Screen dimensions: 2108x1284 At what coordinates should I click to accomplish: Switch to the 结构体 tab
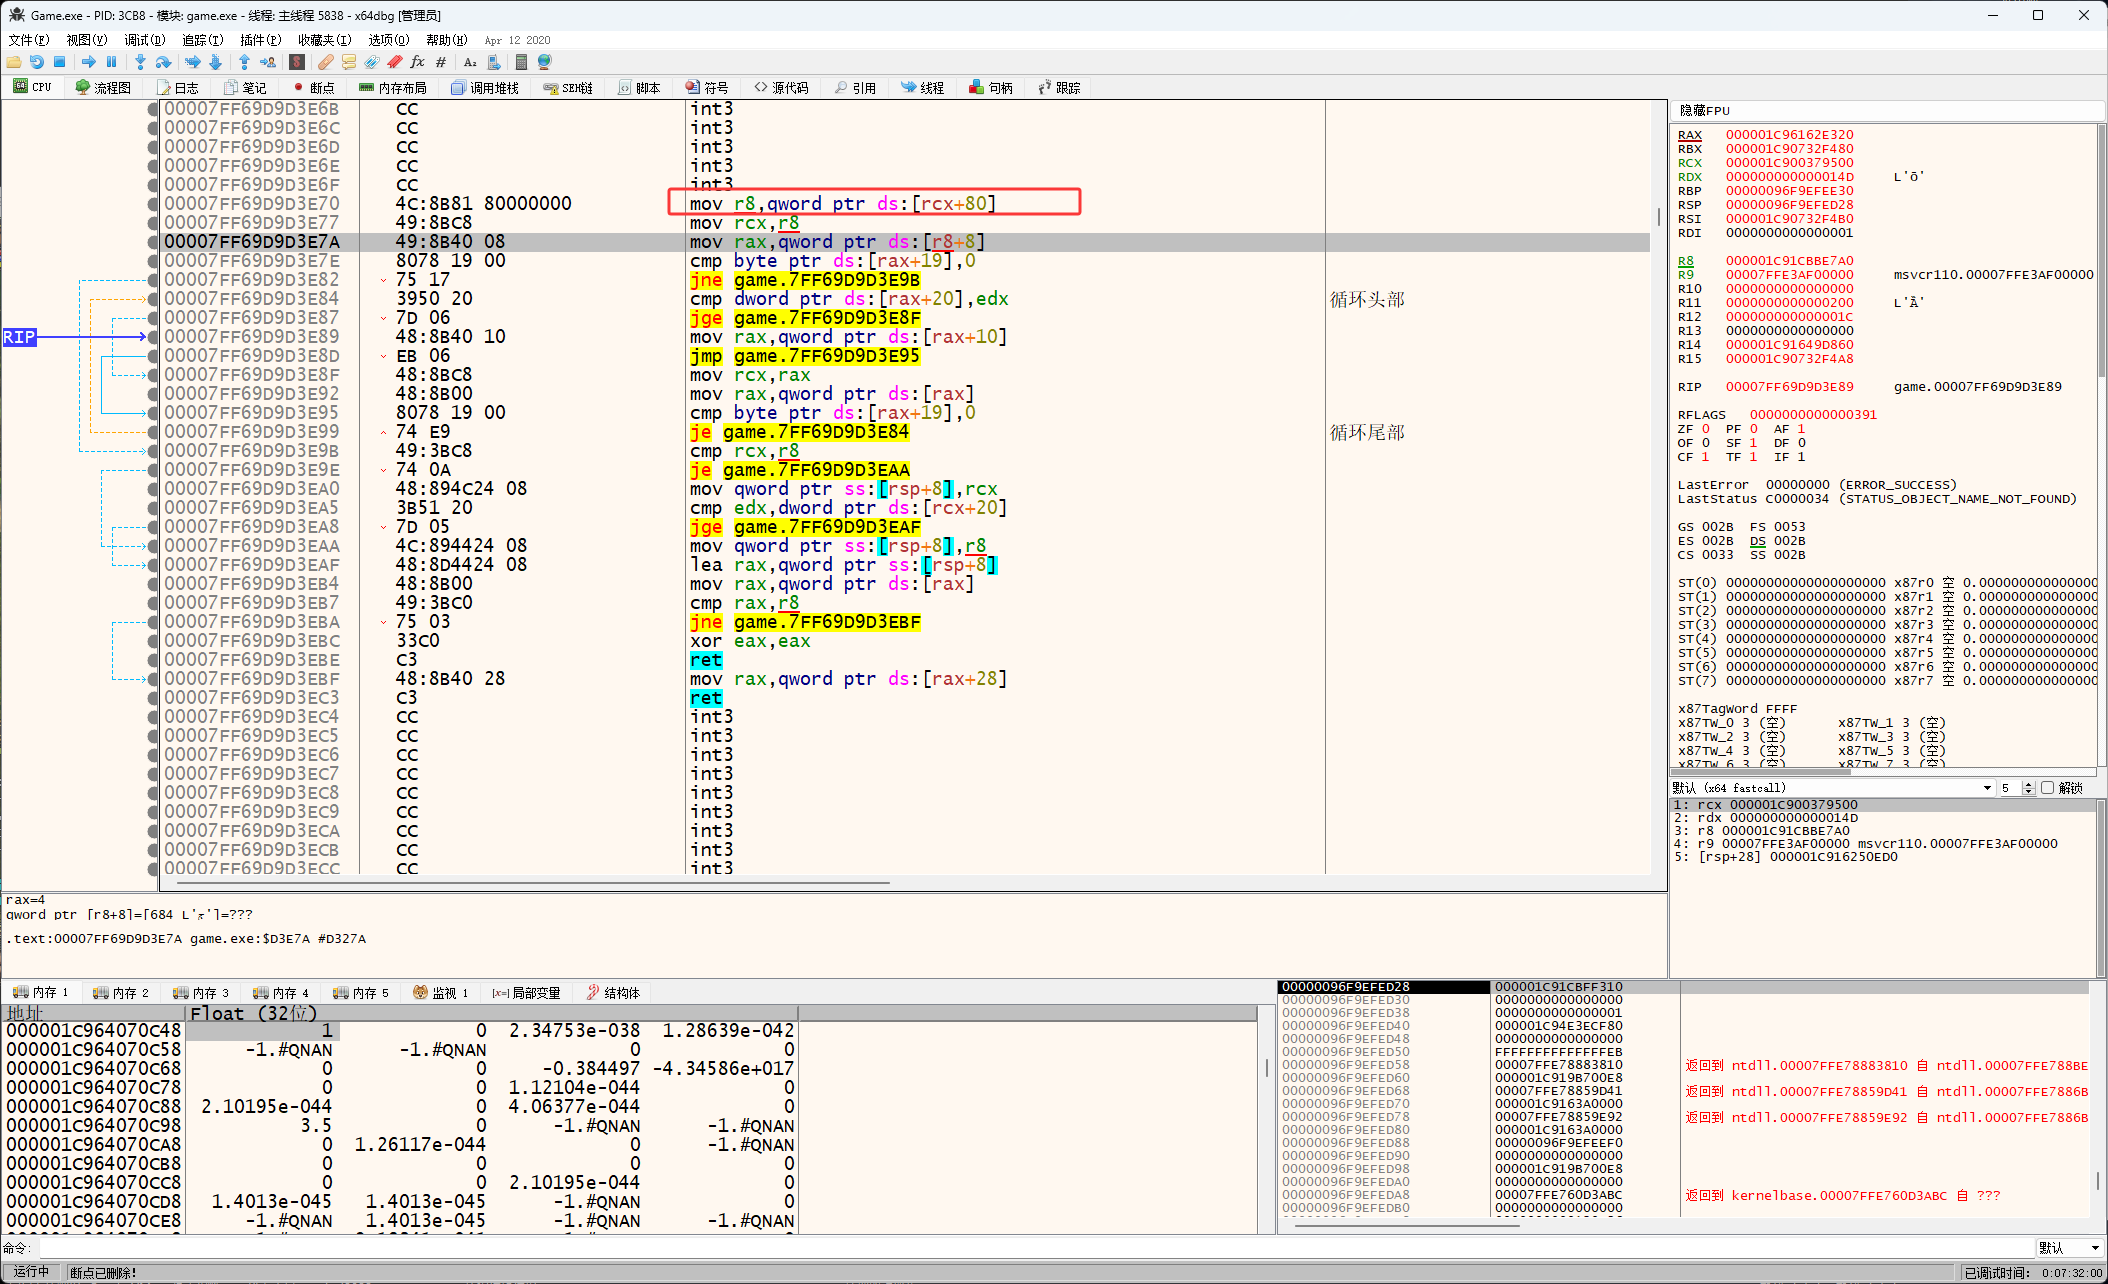613,993
